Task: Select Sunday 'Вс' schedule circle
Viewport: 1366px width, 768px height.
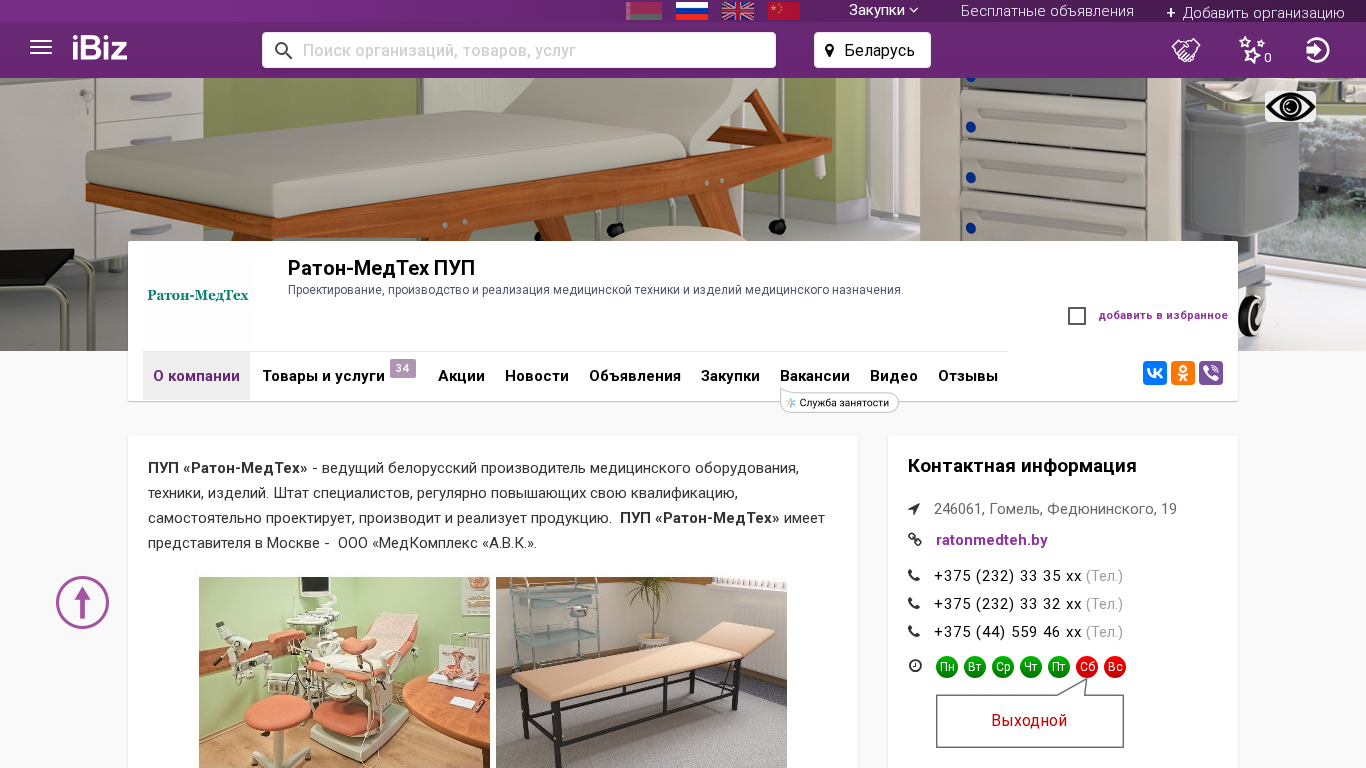Action: (x=1115, y=667)
